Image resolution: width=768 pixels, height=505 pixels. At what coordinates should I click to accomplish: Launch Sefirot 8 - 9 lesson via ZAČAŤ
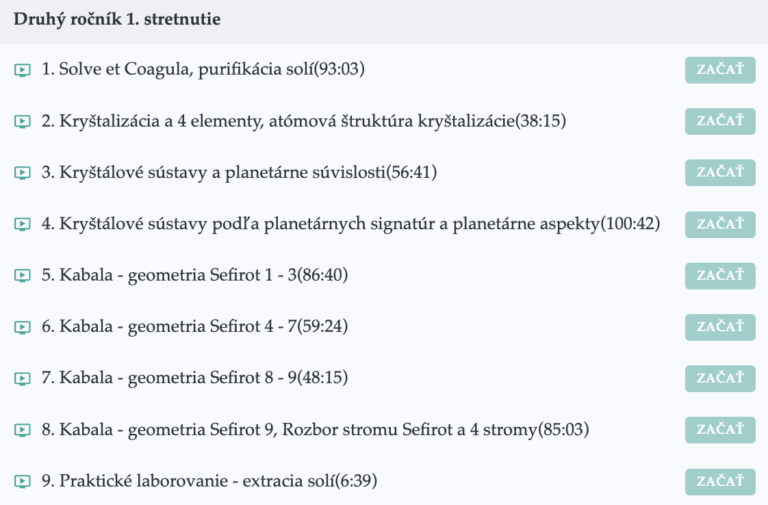tap(720, 379)
